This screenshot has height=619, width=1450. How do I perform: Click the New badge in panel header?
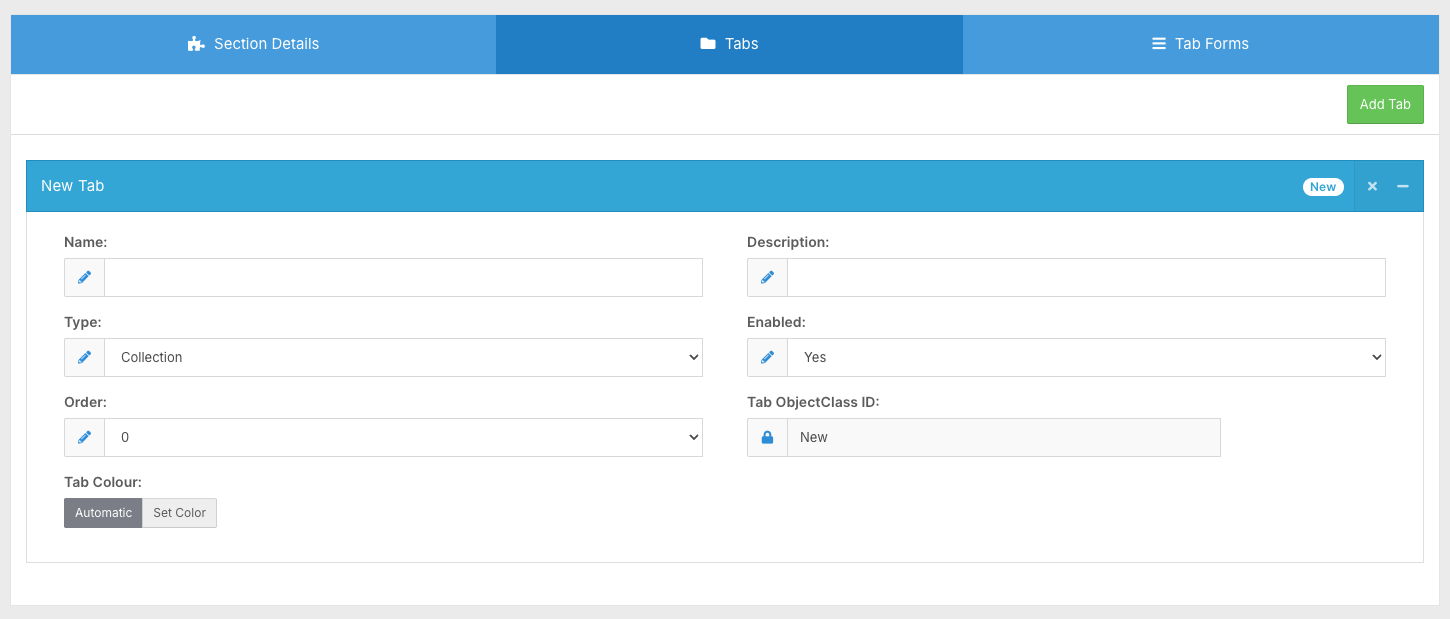click(1322, 187)
